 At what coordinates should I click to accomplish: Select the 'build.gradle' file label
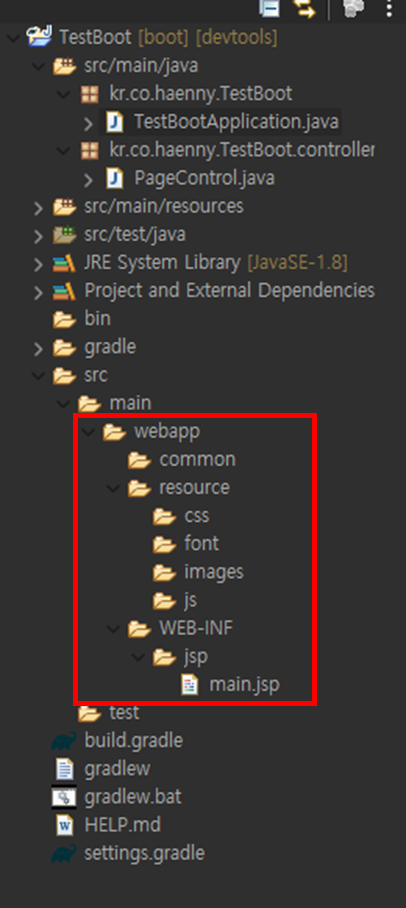(x=133, y=741)
